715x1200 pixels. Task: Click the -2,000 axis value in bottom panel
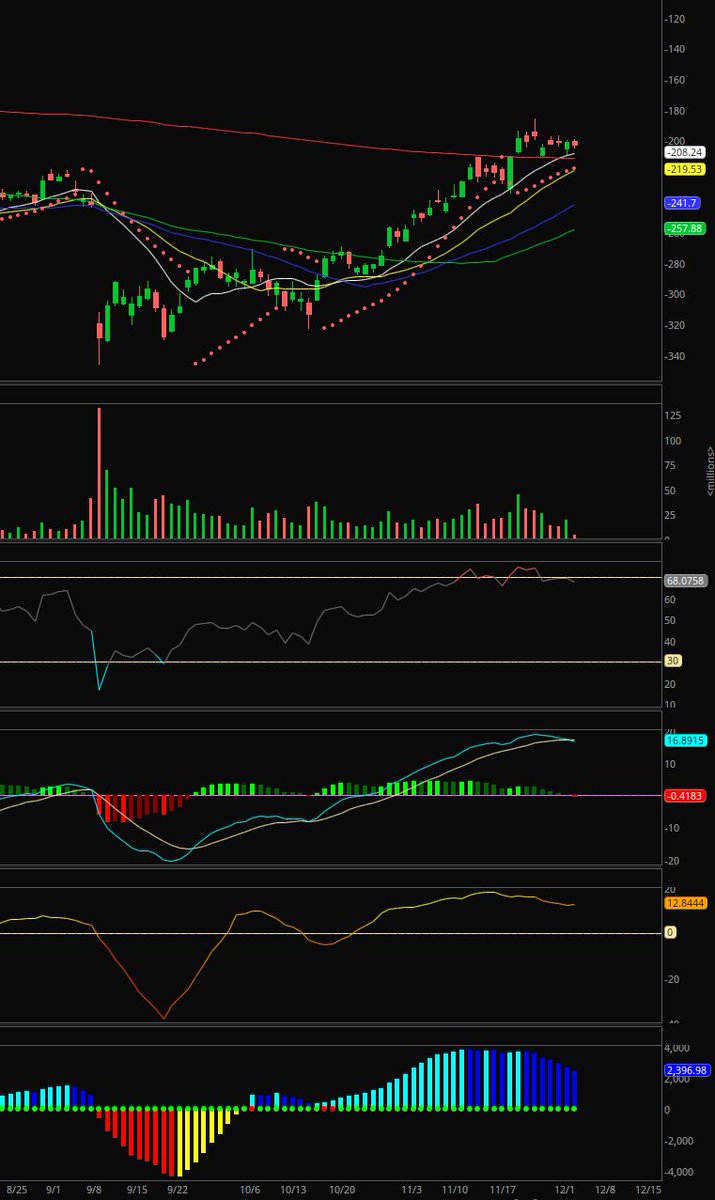(x=681, y=1141)
